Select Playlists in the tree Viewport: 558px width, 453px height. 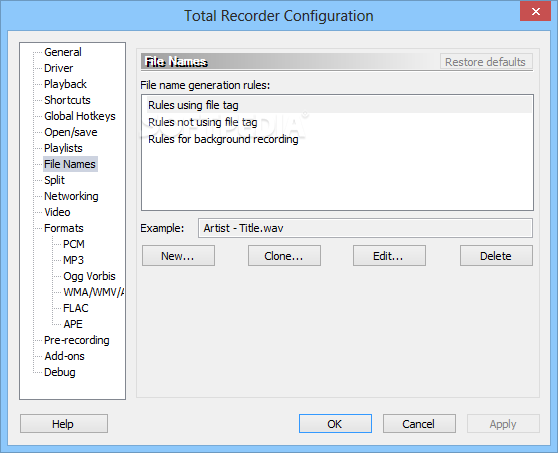(63, 148)
